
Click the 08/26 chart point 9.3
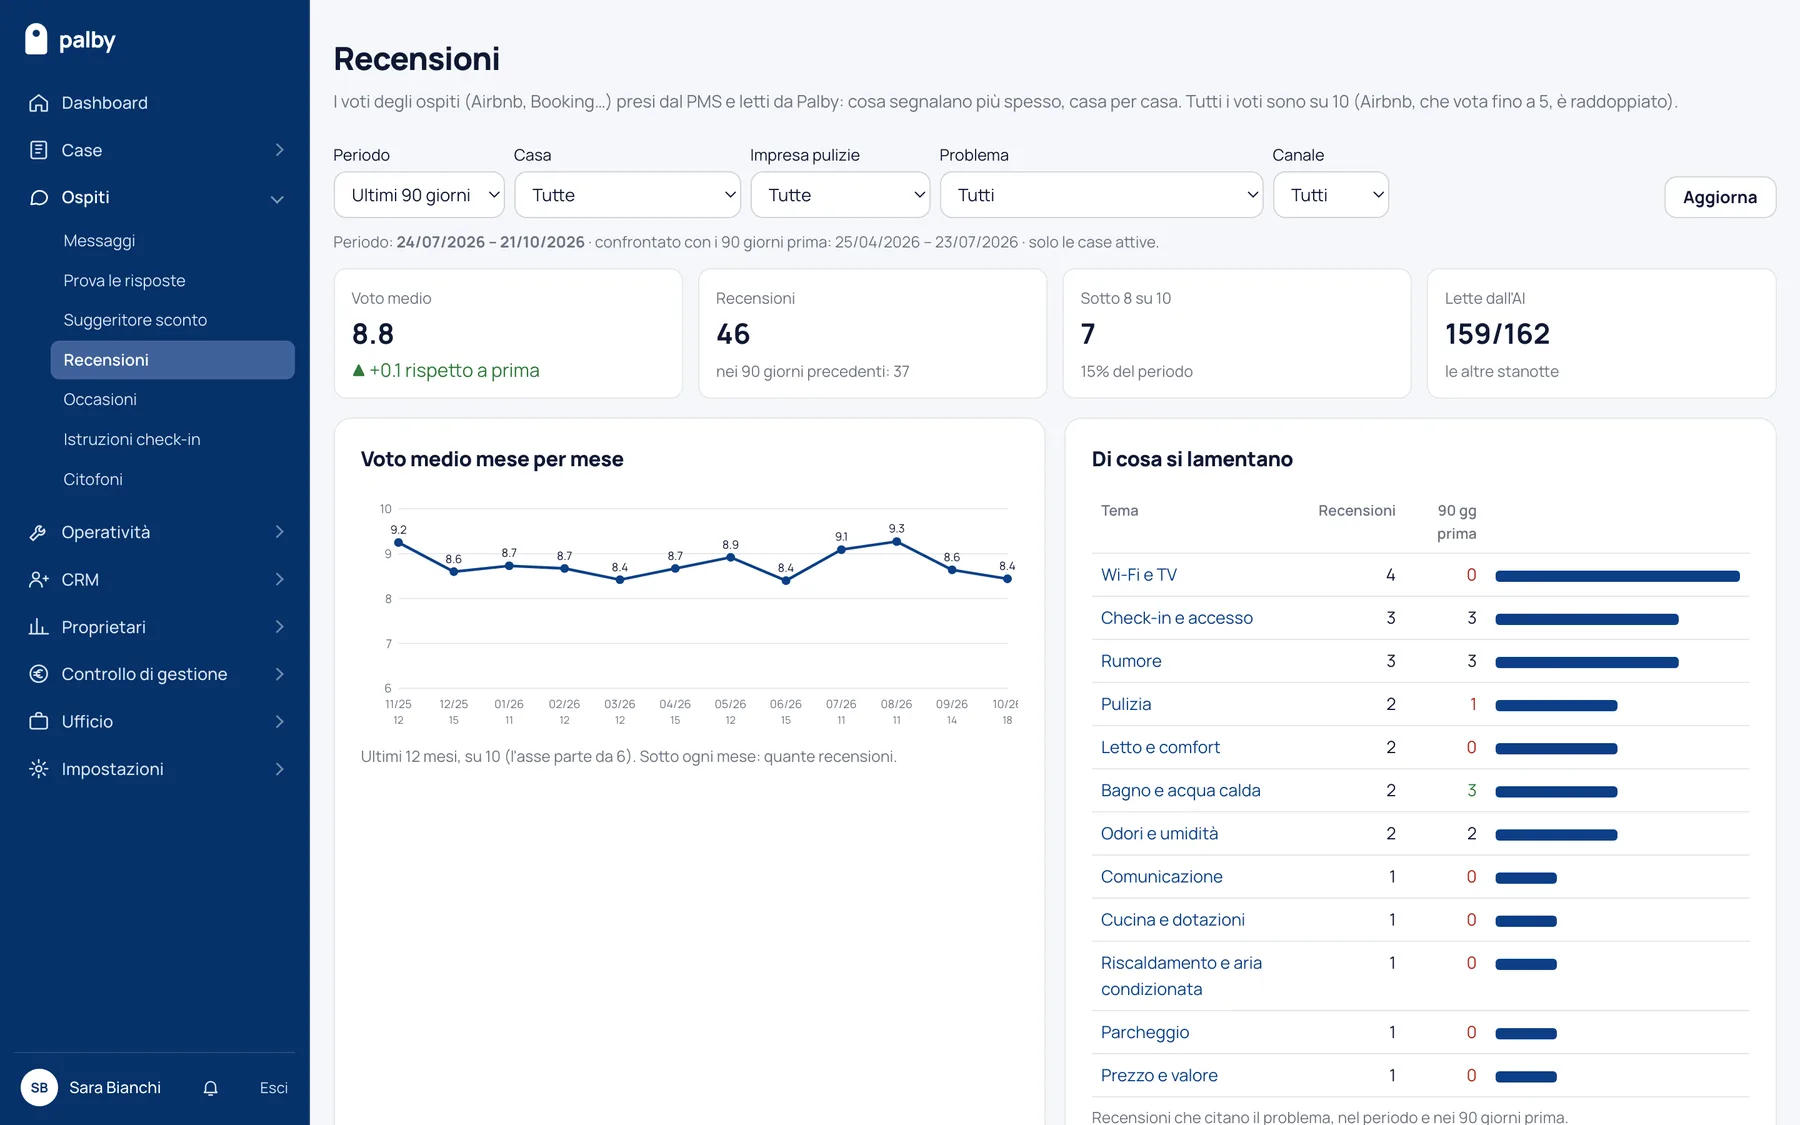point(897,541)
